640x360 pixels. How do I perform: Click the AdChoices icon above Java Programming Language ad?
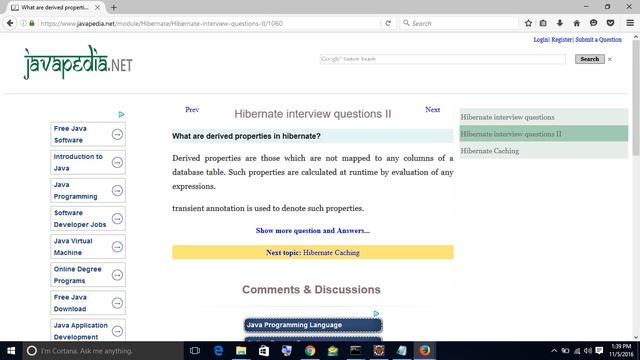(x=376, y=313)
